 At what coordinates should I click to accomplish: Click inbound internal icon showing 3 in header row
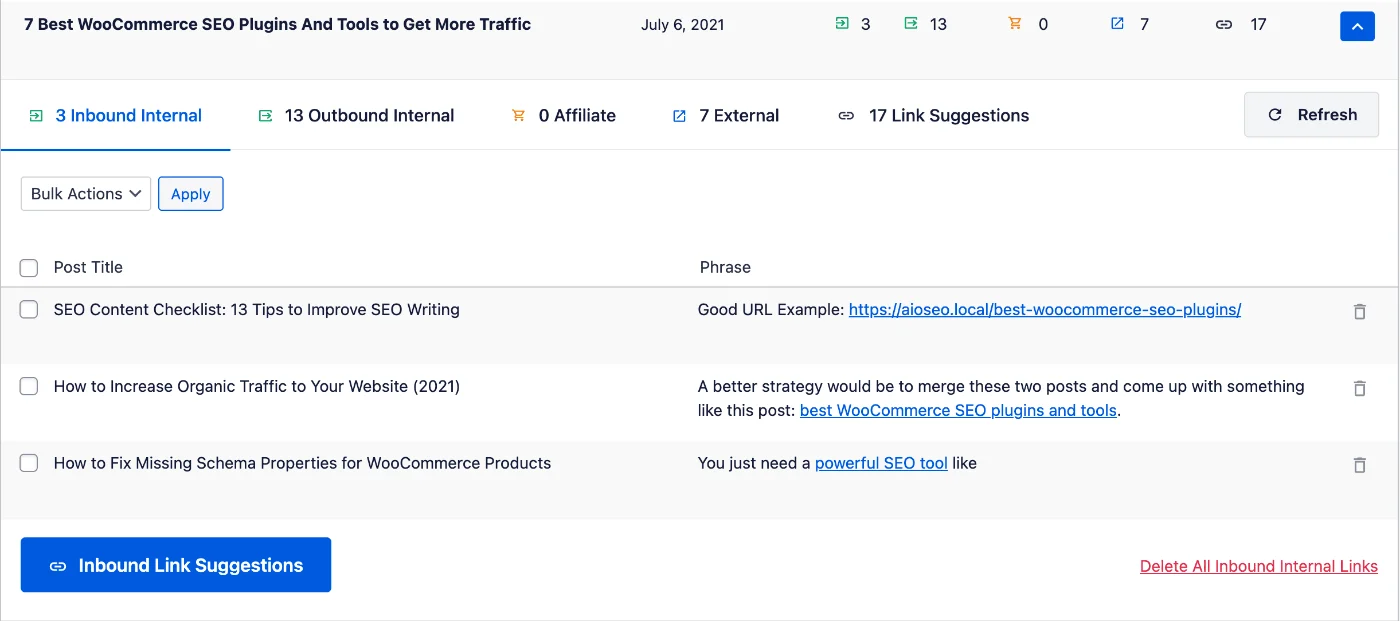pos(841,24)
